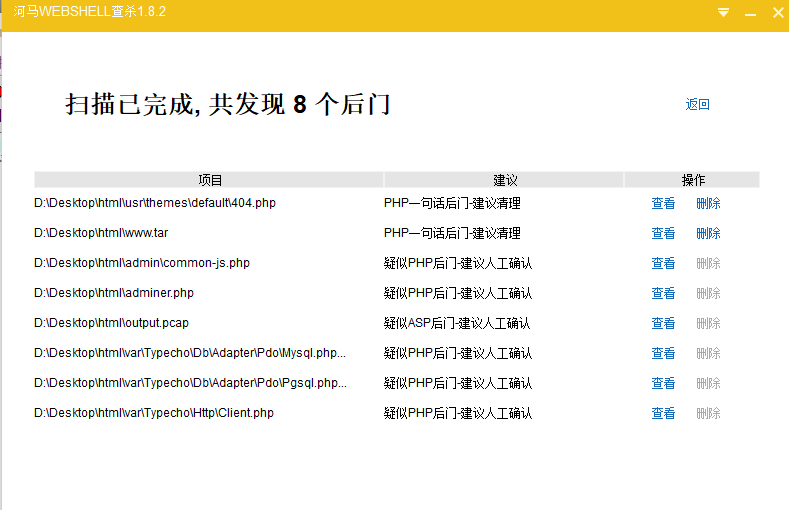Select the output.pcap file path row
Viewport: 789px width, 510px height.
[111, 323]
